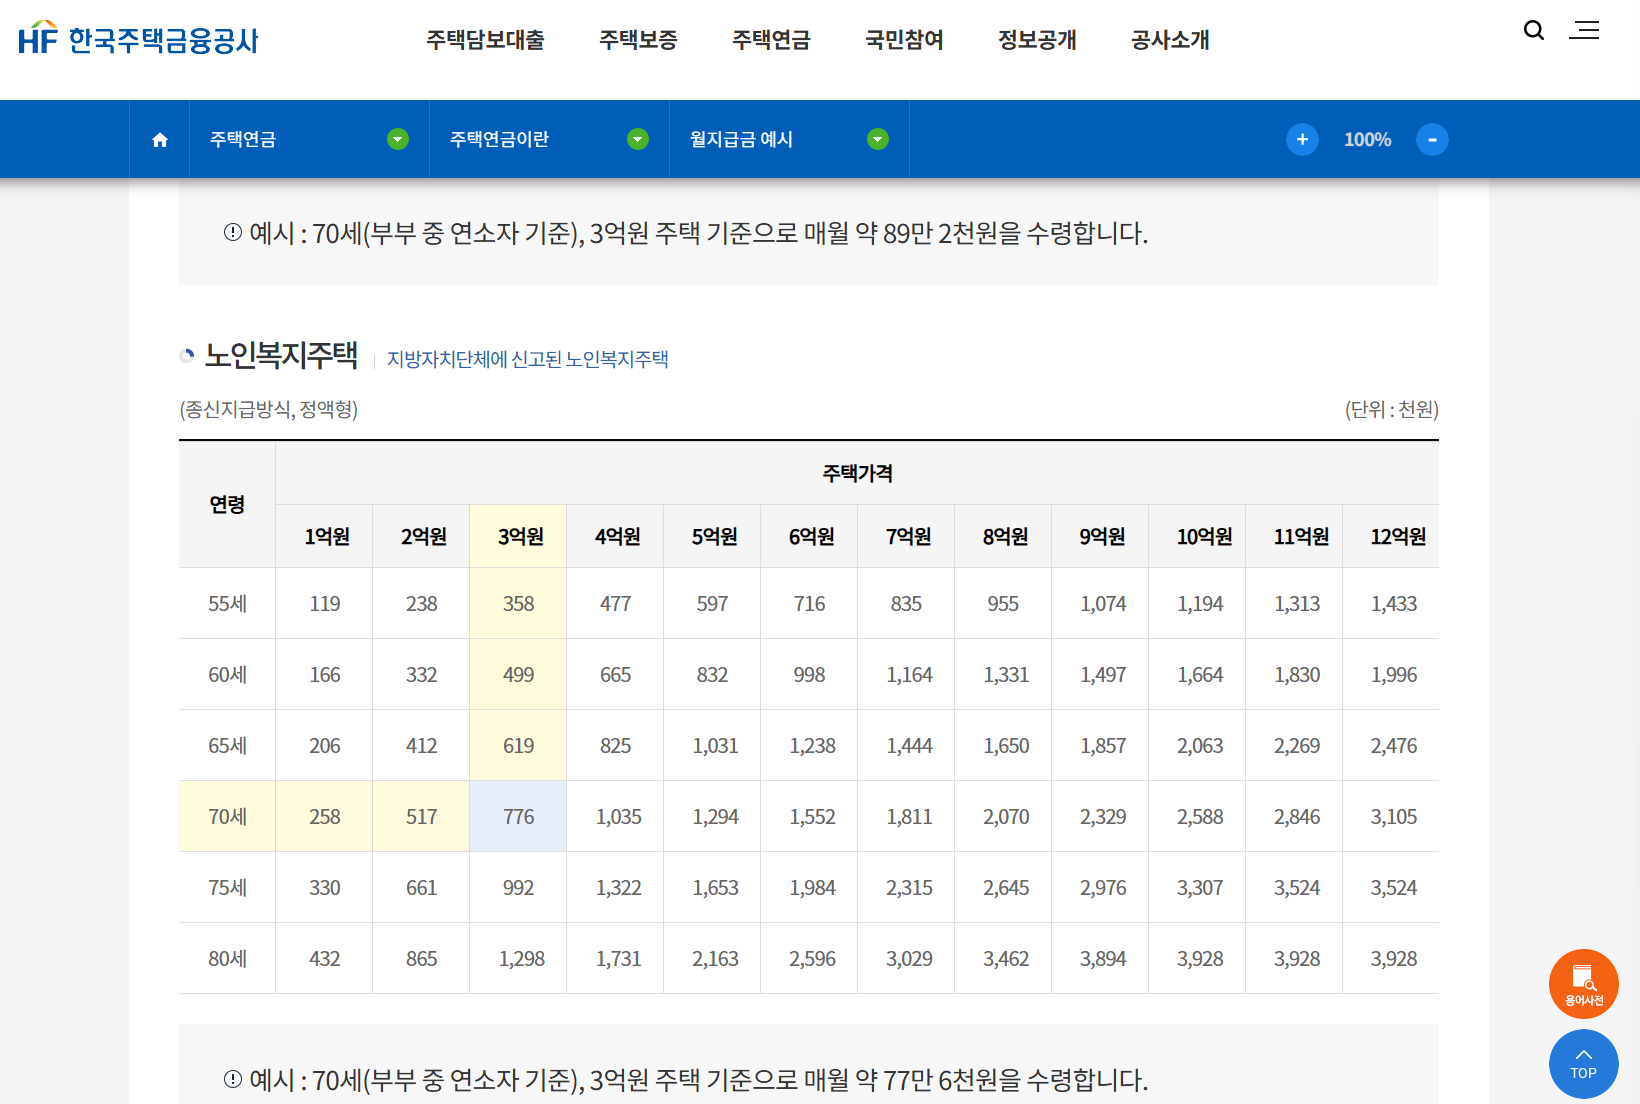Open the 정보공개 menu
Screen dimensions: 1640x1104
coord(1037,40)
